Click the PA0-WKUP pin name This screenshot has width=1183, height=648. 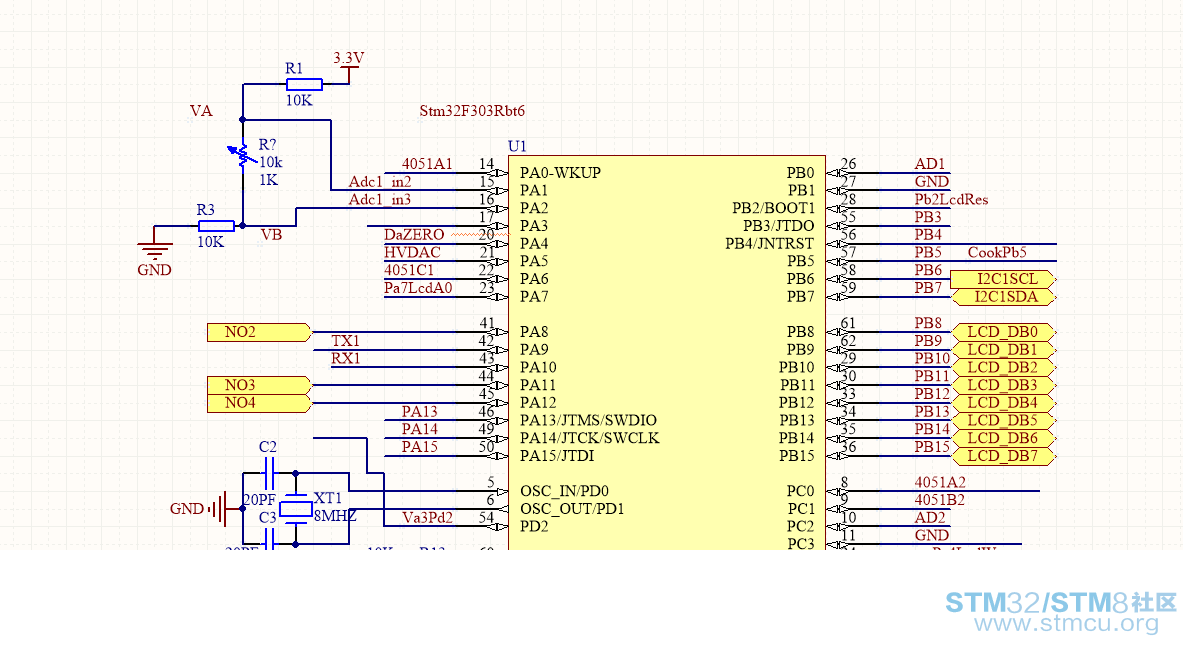(561, 173)
